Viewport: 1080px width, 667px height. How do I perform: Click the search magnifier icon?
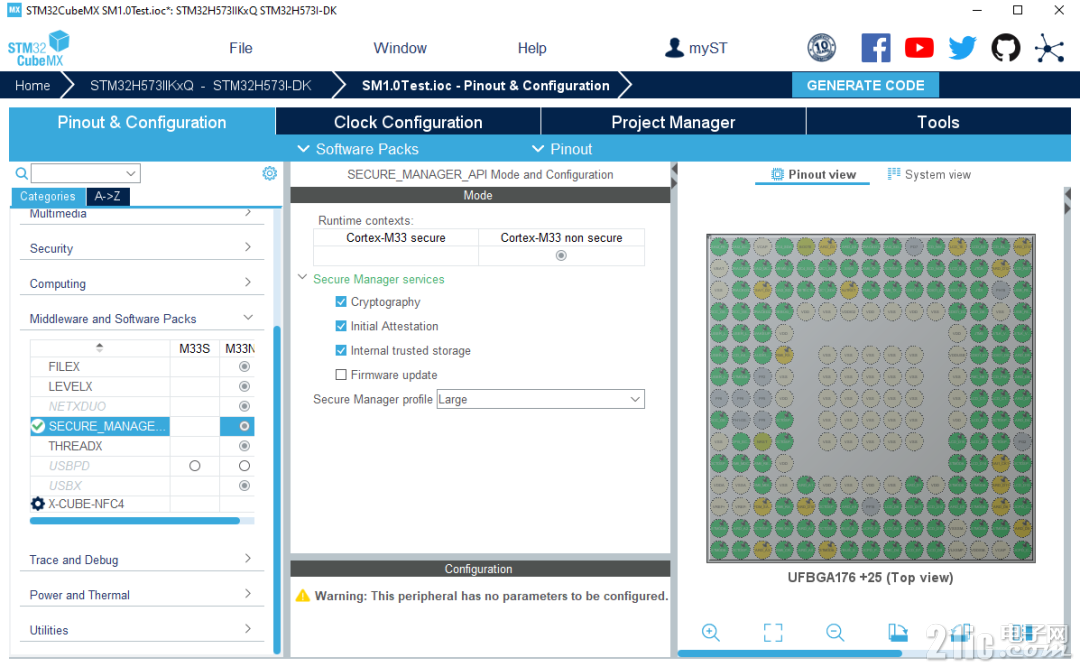(x=22, y=173)
